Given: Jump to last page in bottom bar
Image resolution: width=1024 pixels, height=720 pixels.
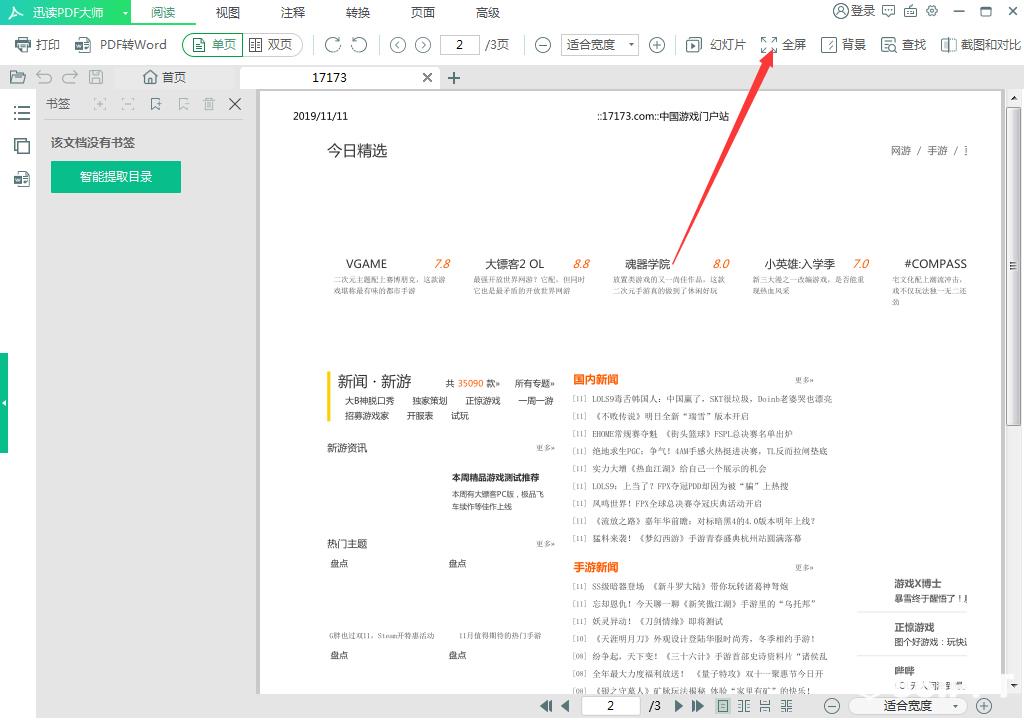Looking at the screenshot, I should [698, 706].
